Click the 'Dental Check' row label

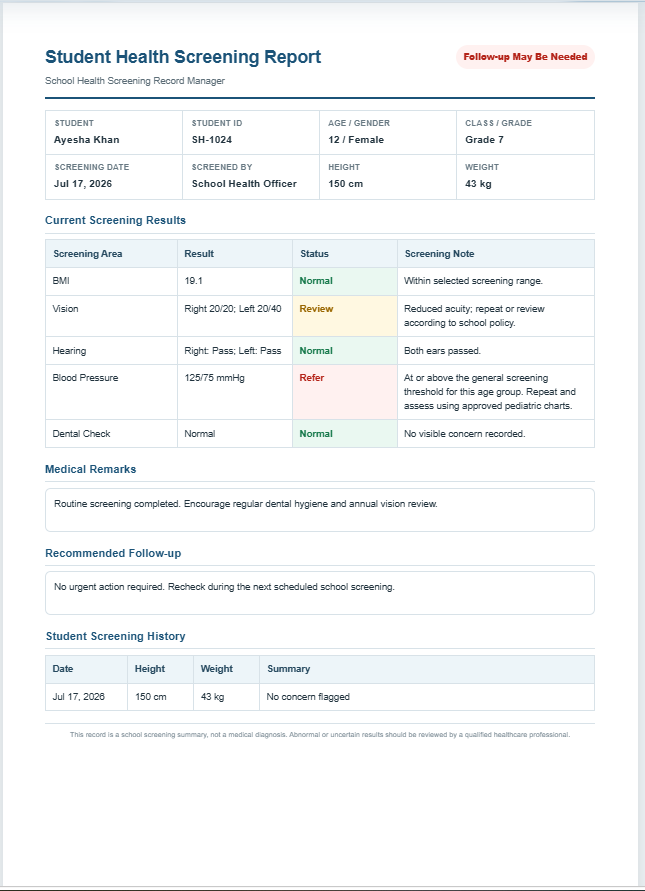click(x=81, y=434)
